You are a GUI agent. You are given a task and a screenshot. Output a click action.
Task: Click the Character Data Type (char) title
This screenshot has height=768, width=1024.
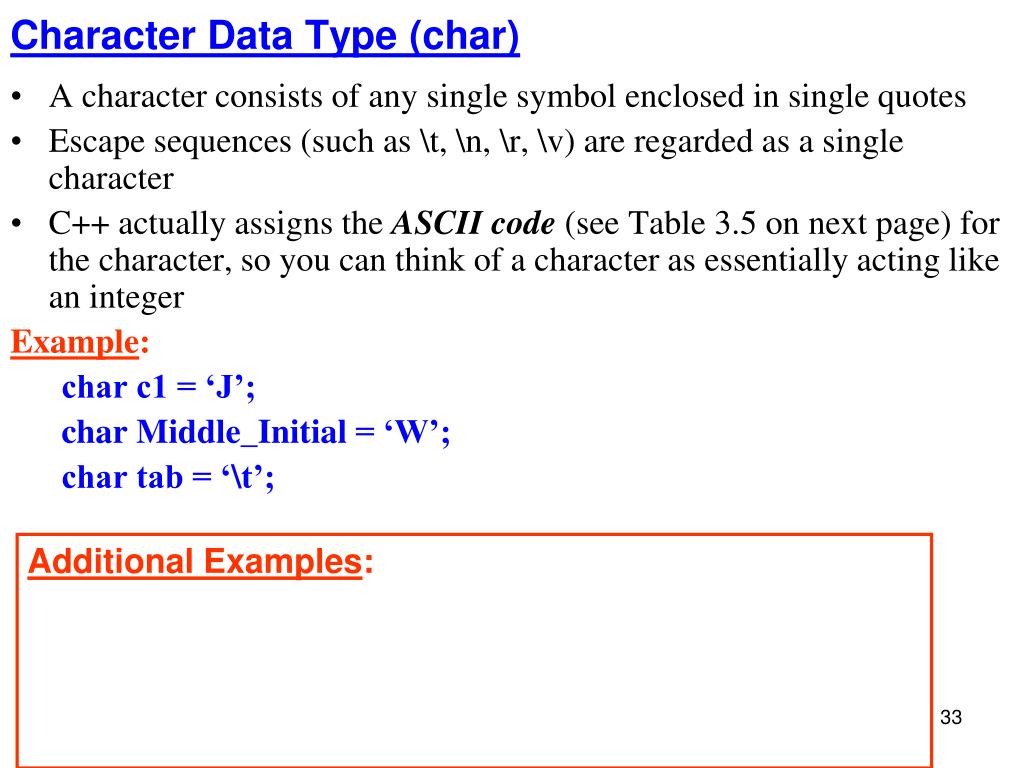pos(265,37)
